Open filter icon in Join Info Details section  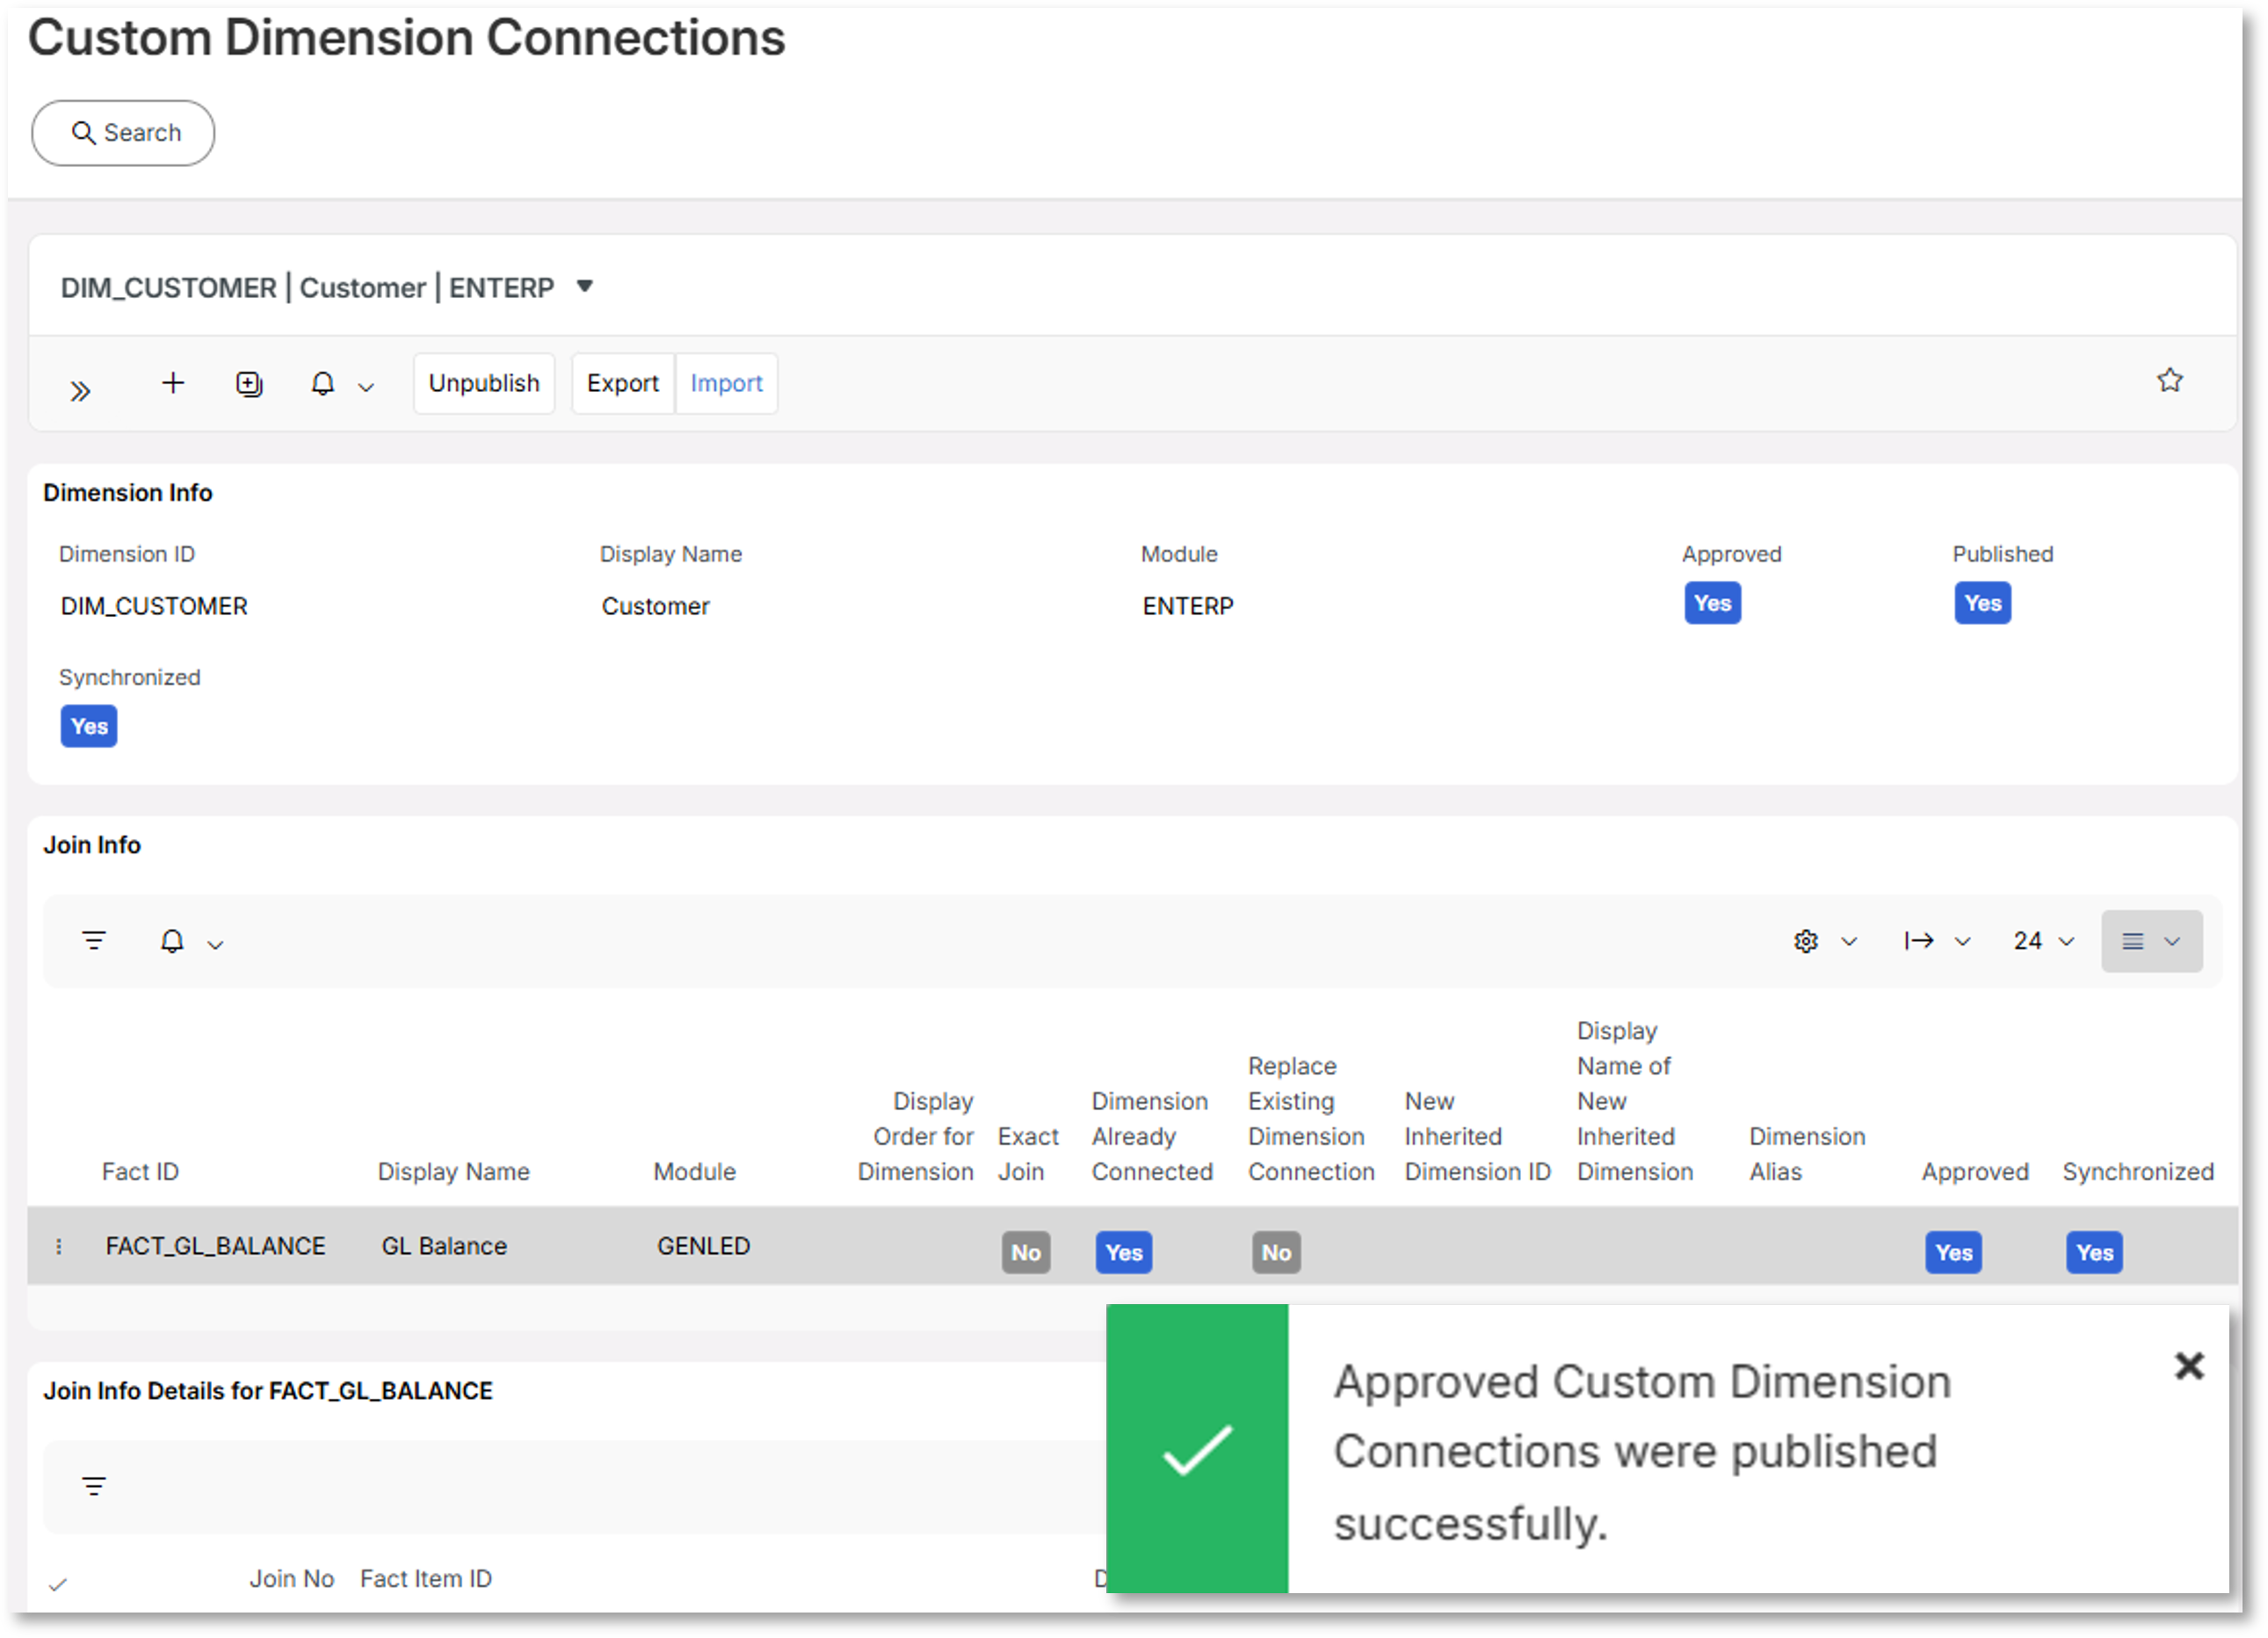click(x=94, y=1486)
